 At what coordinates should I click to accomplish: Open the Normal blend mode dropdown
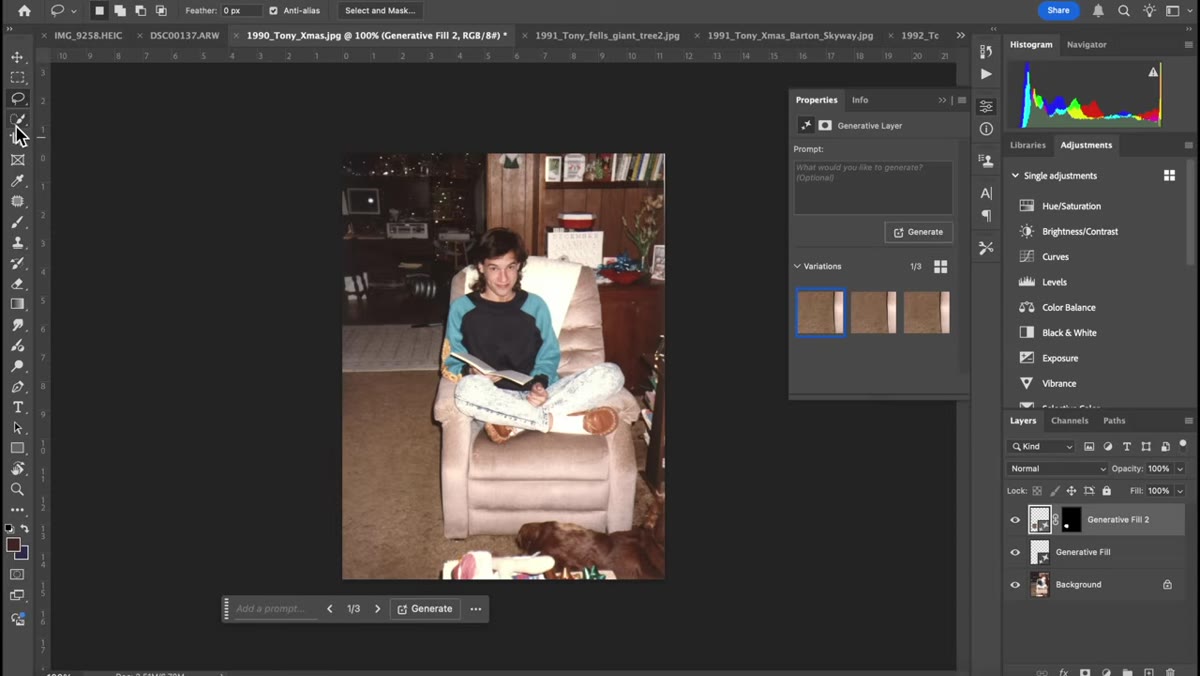point(1058,468)
